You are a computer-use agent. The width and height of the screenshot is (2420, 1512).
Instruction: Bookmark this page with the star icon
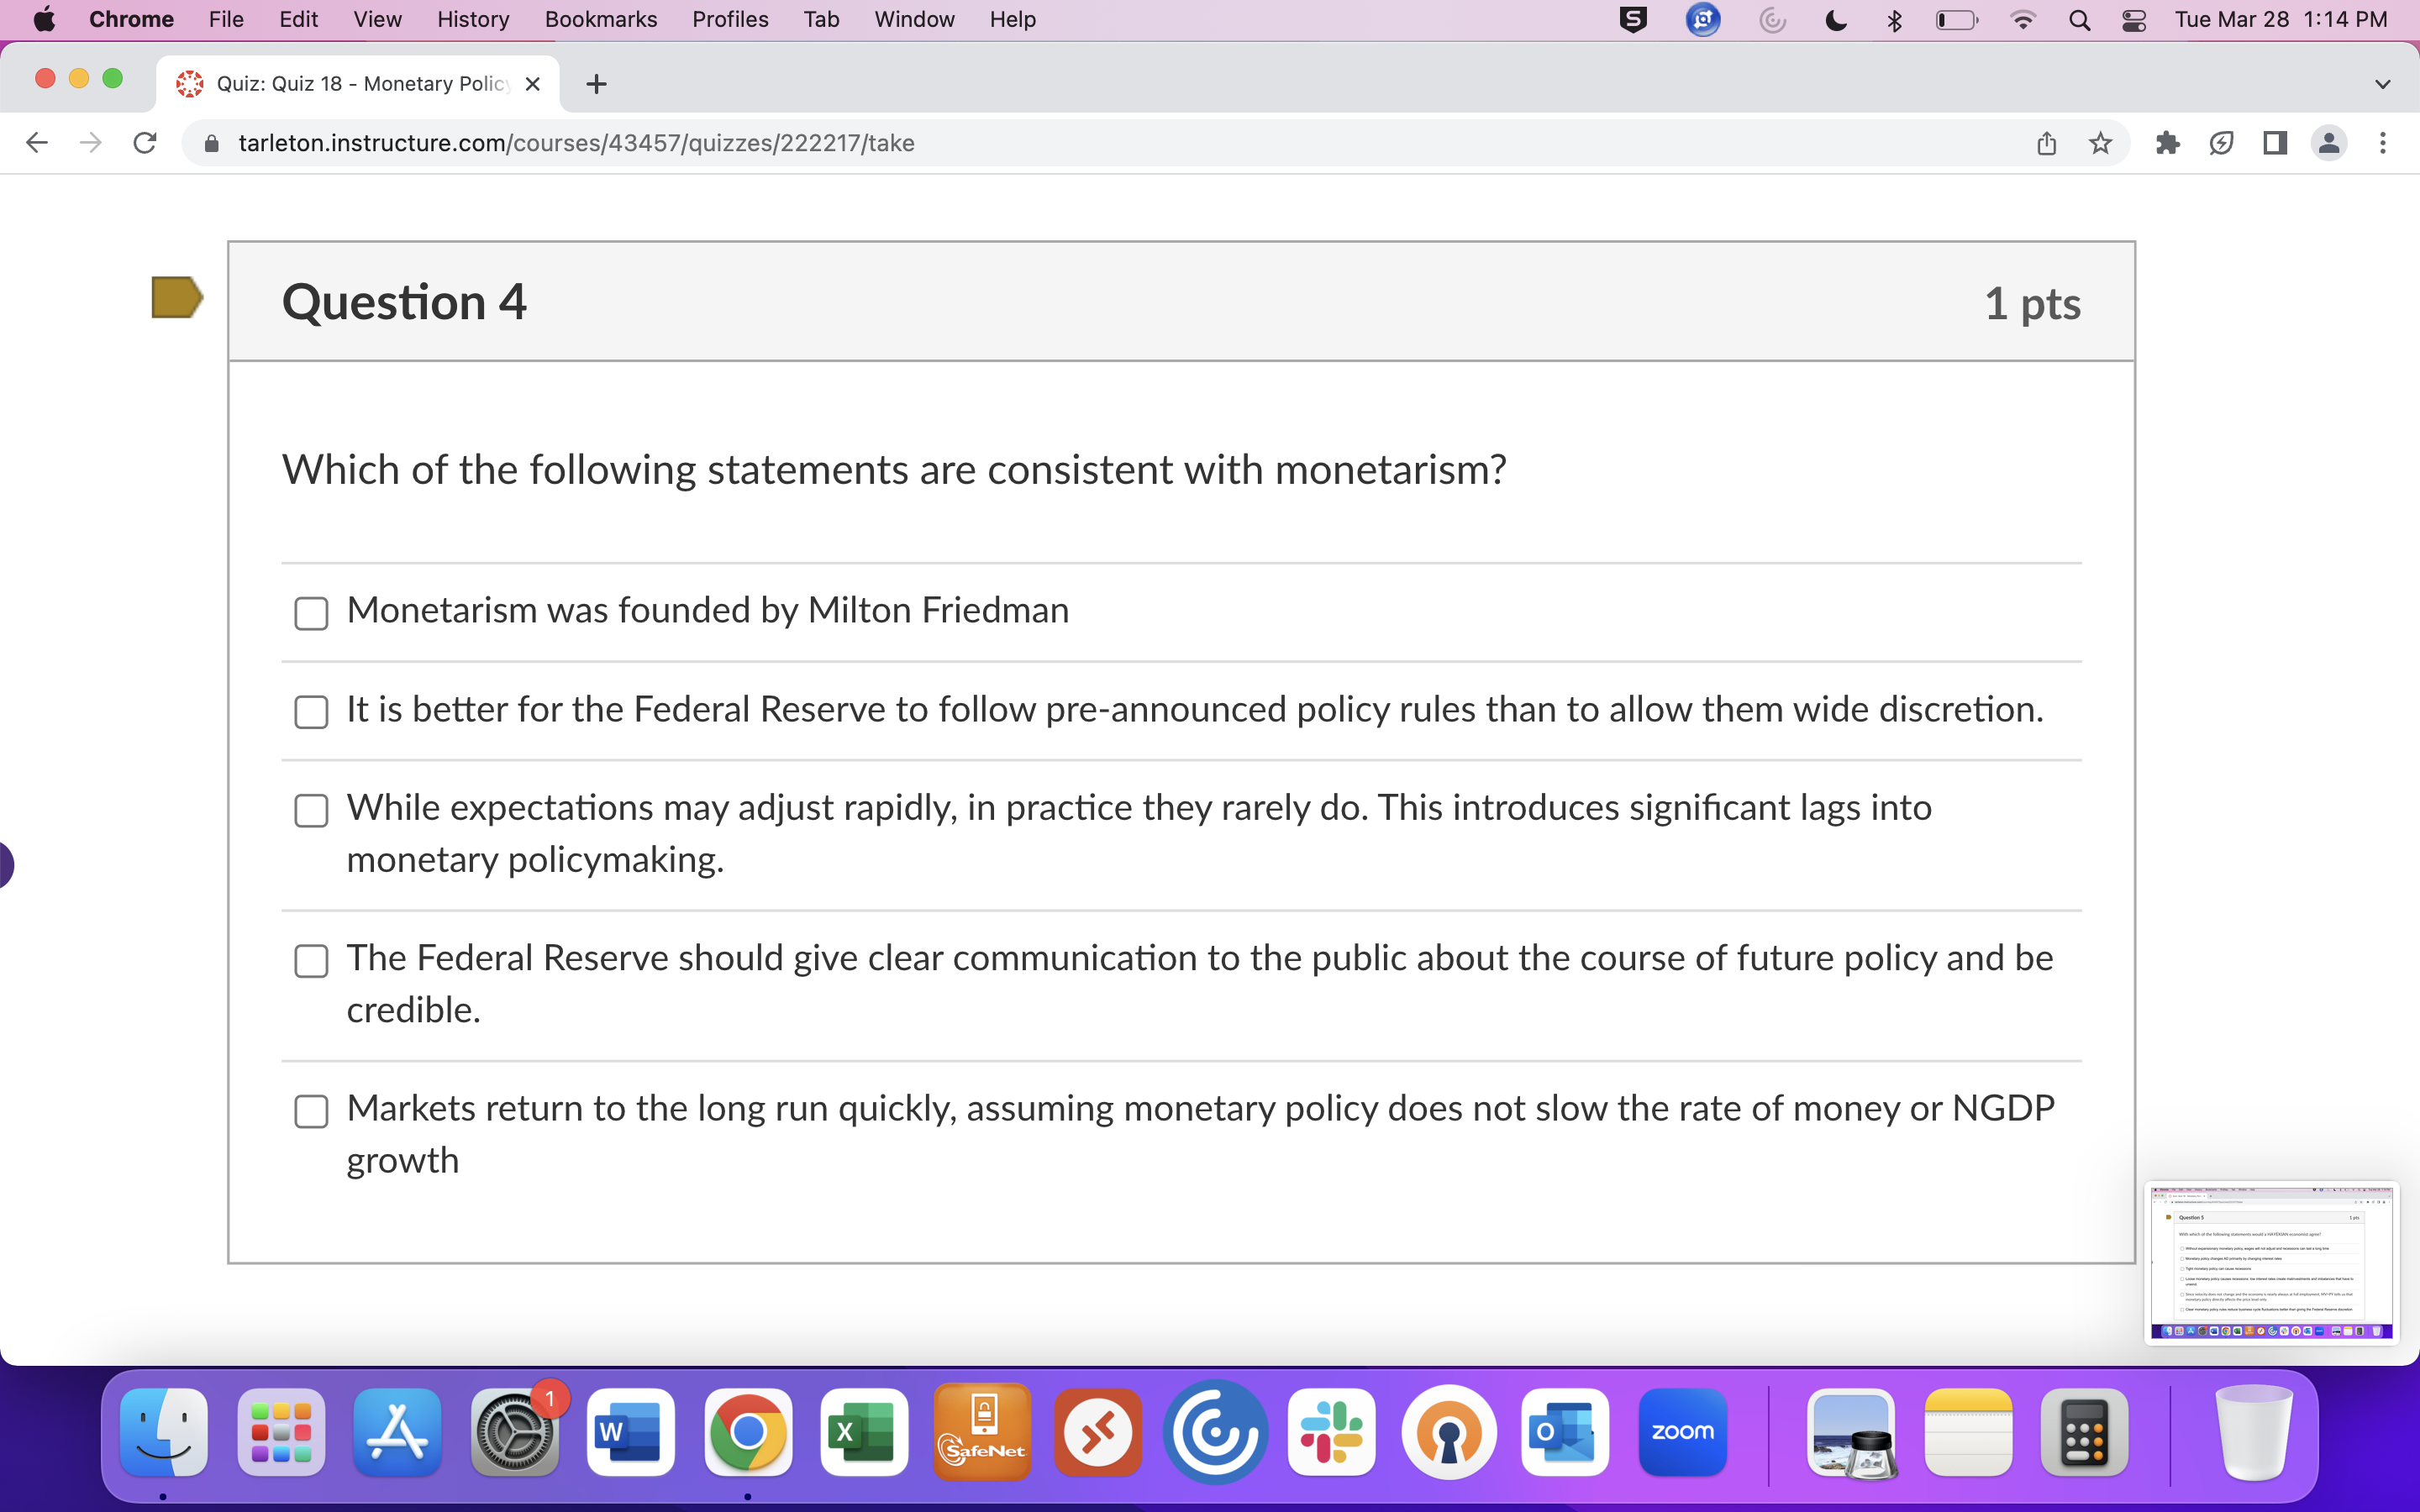tap(2100, 143)
